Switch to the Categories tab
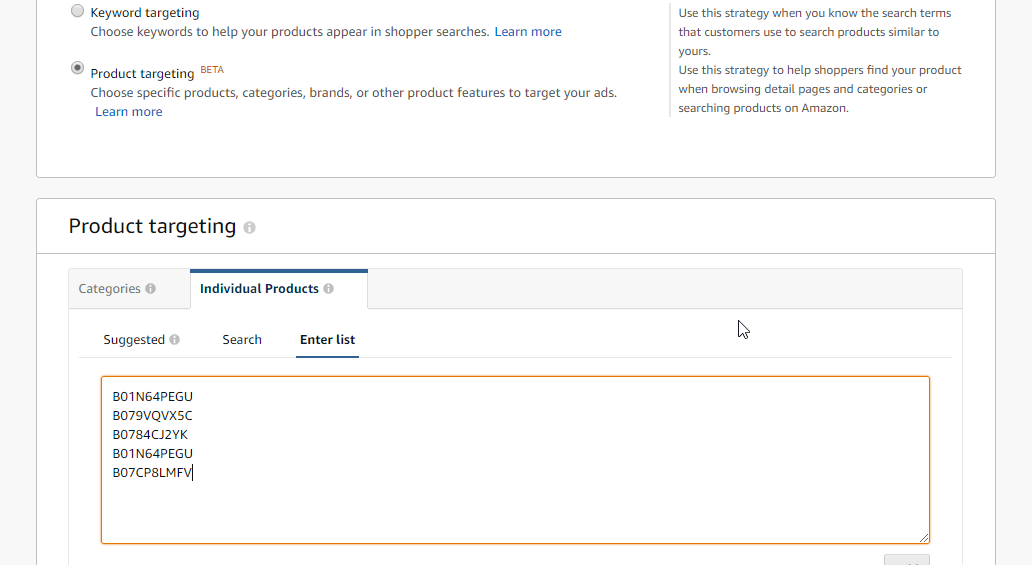 coord(110,289)
